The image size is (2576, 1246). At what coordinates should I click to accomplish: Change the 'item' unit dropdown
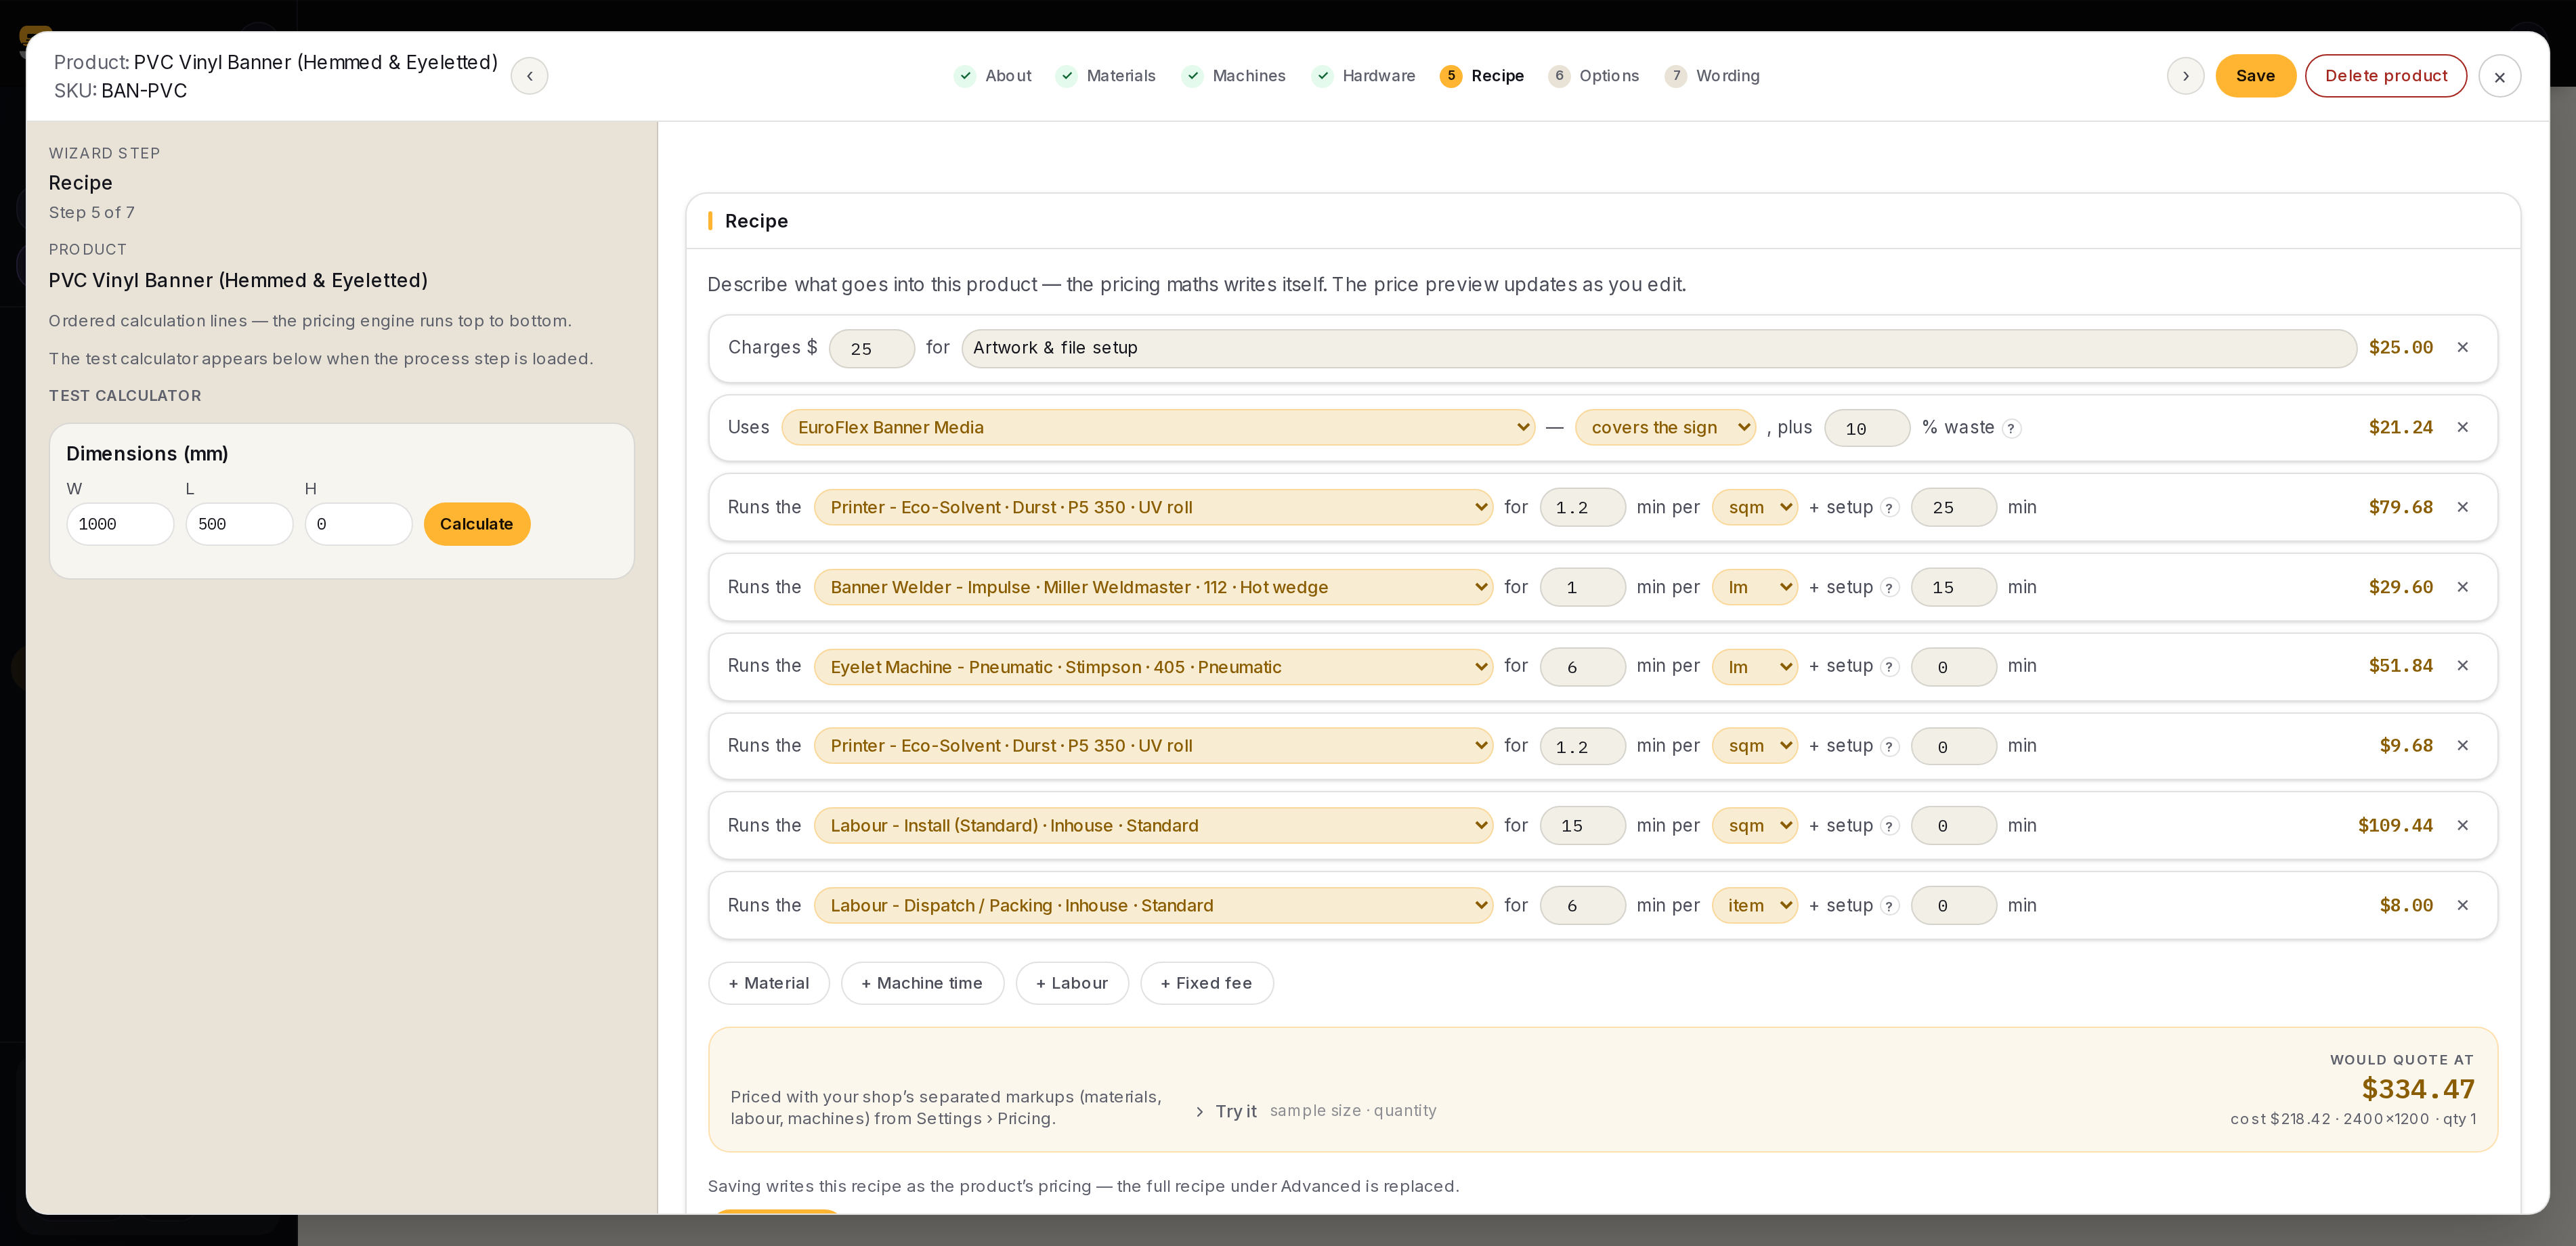coord(1755,905)
